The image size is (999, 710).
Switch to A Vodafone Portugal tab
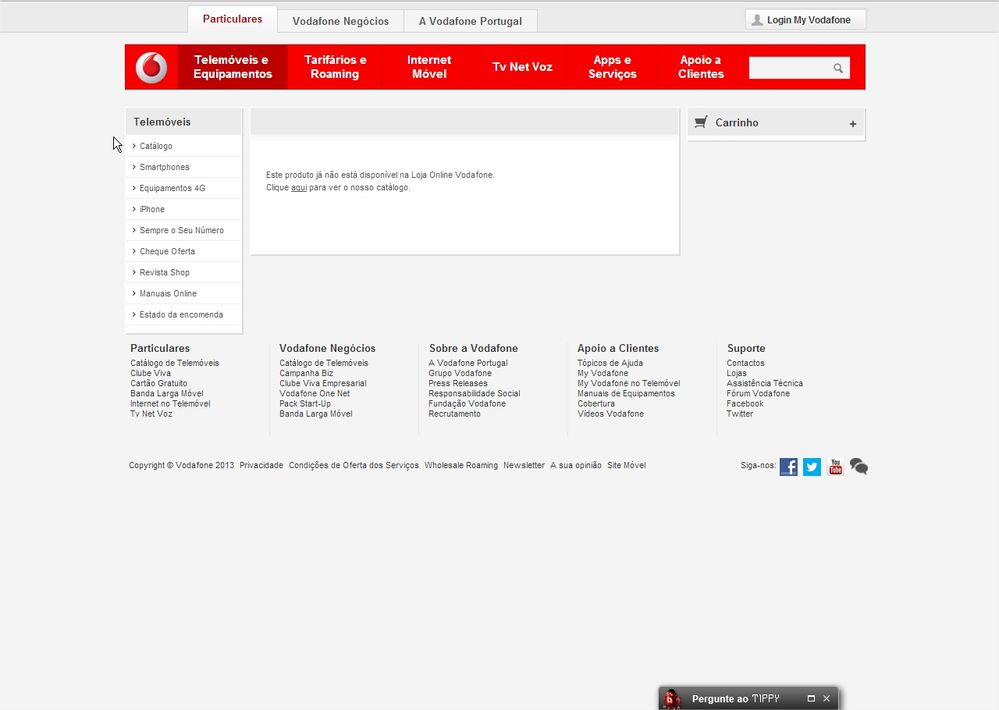pyautogui.click(x=470, y=21)
